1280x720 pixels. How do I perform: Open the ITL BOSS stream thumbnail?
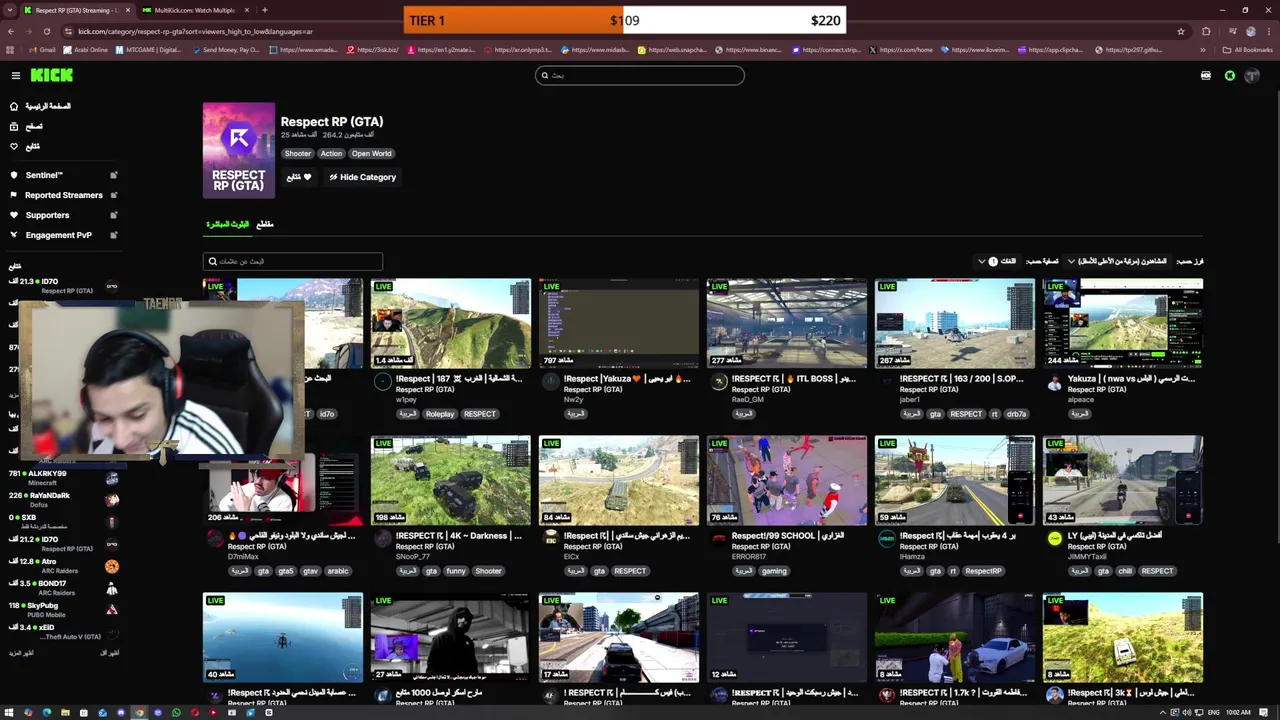[x=787, y=324]
